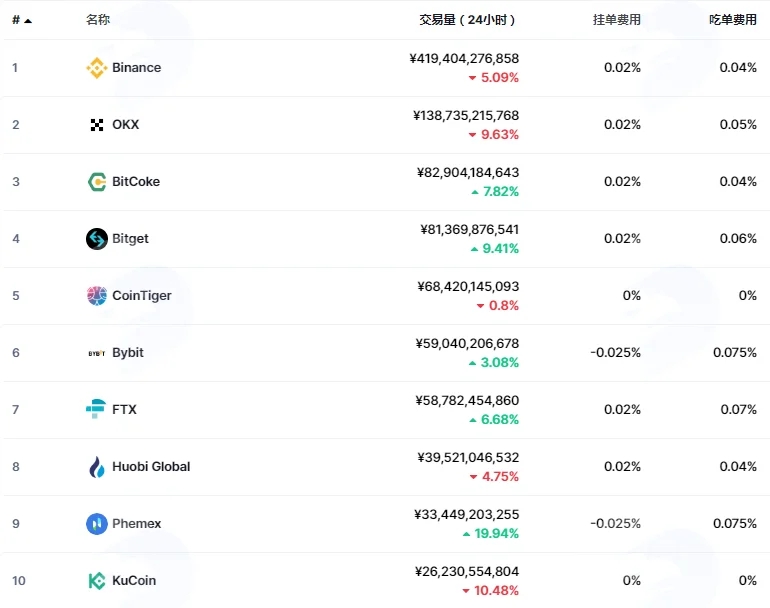
Task: Click the KuCoin green logo icon
Action: [97, 580]
